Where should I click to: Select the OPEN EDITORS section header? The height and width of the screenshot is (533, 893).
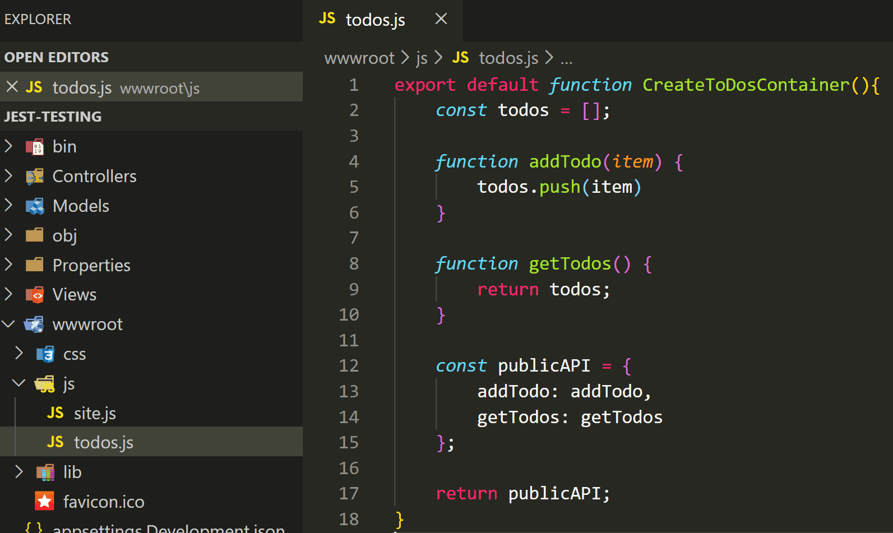151,57
